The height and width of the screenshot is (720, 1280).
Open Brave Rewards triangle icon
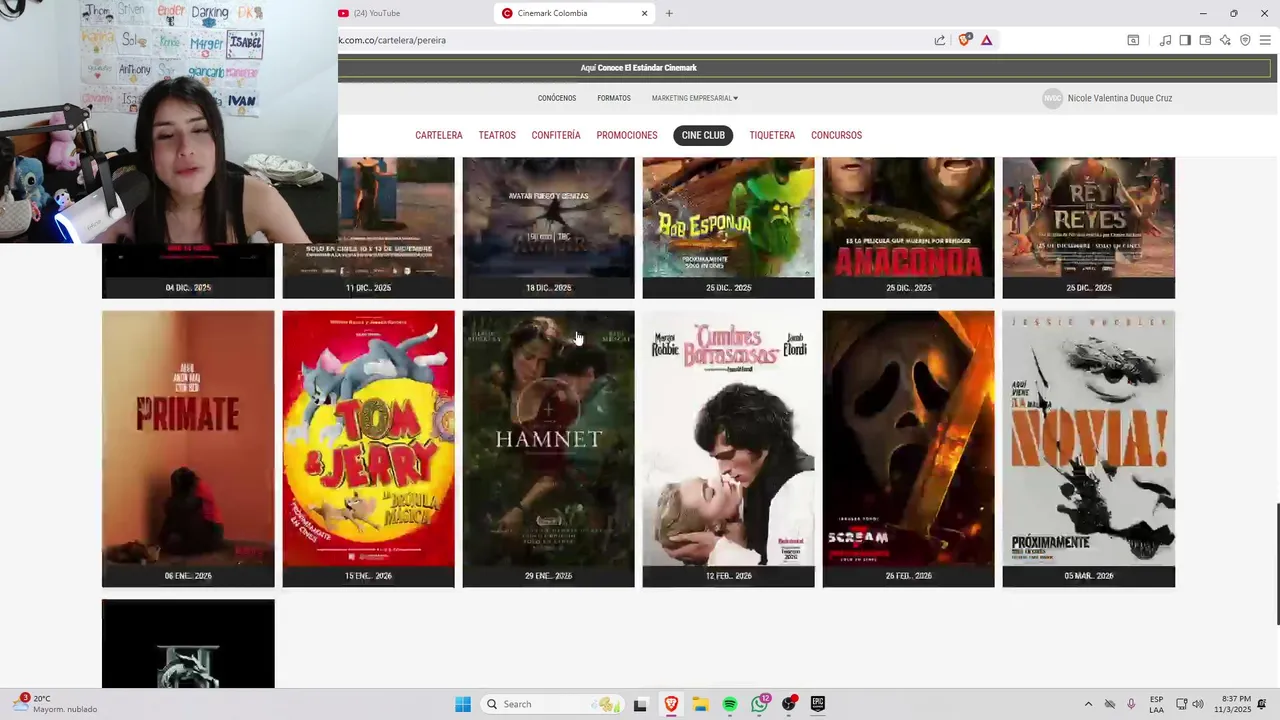(986, 40)
